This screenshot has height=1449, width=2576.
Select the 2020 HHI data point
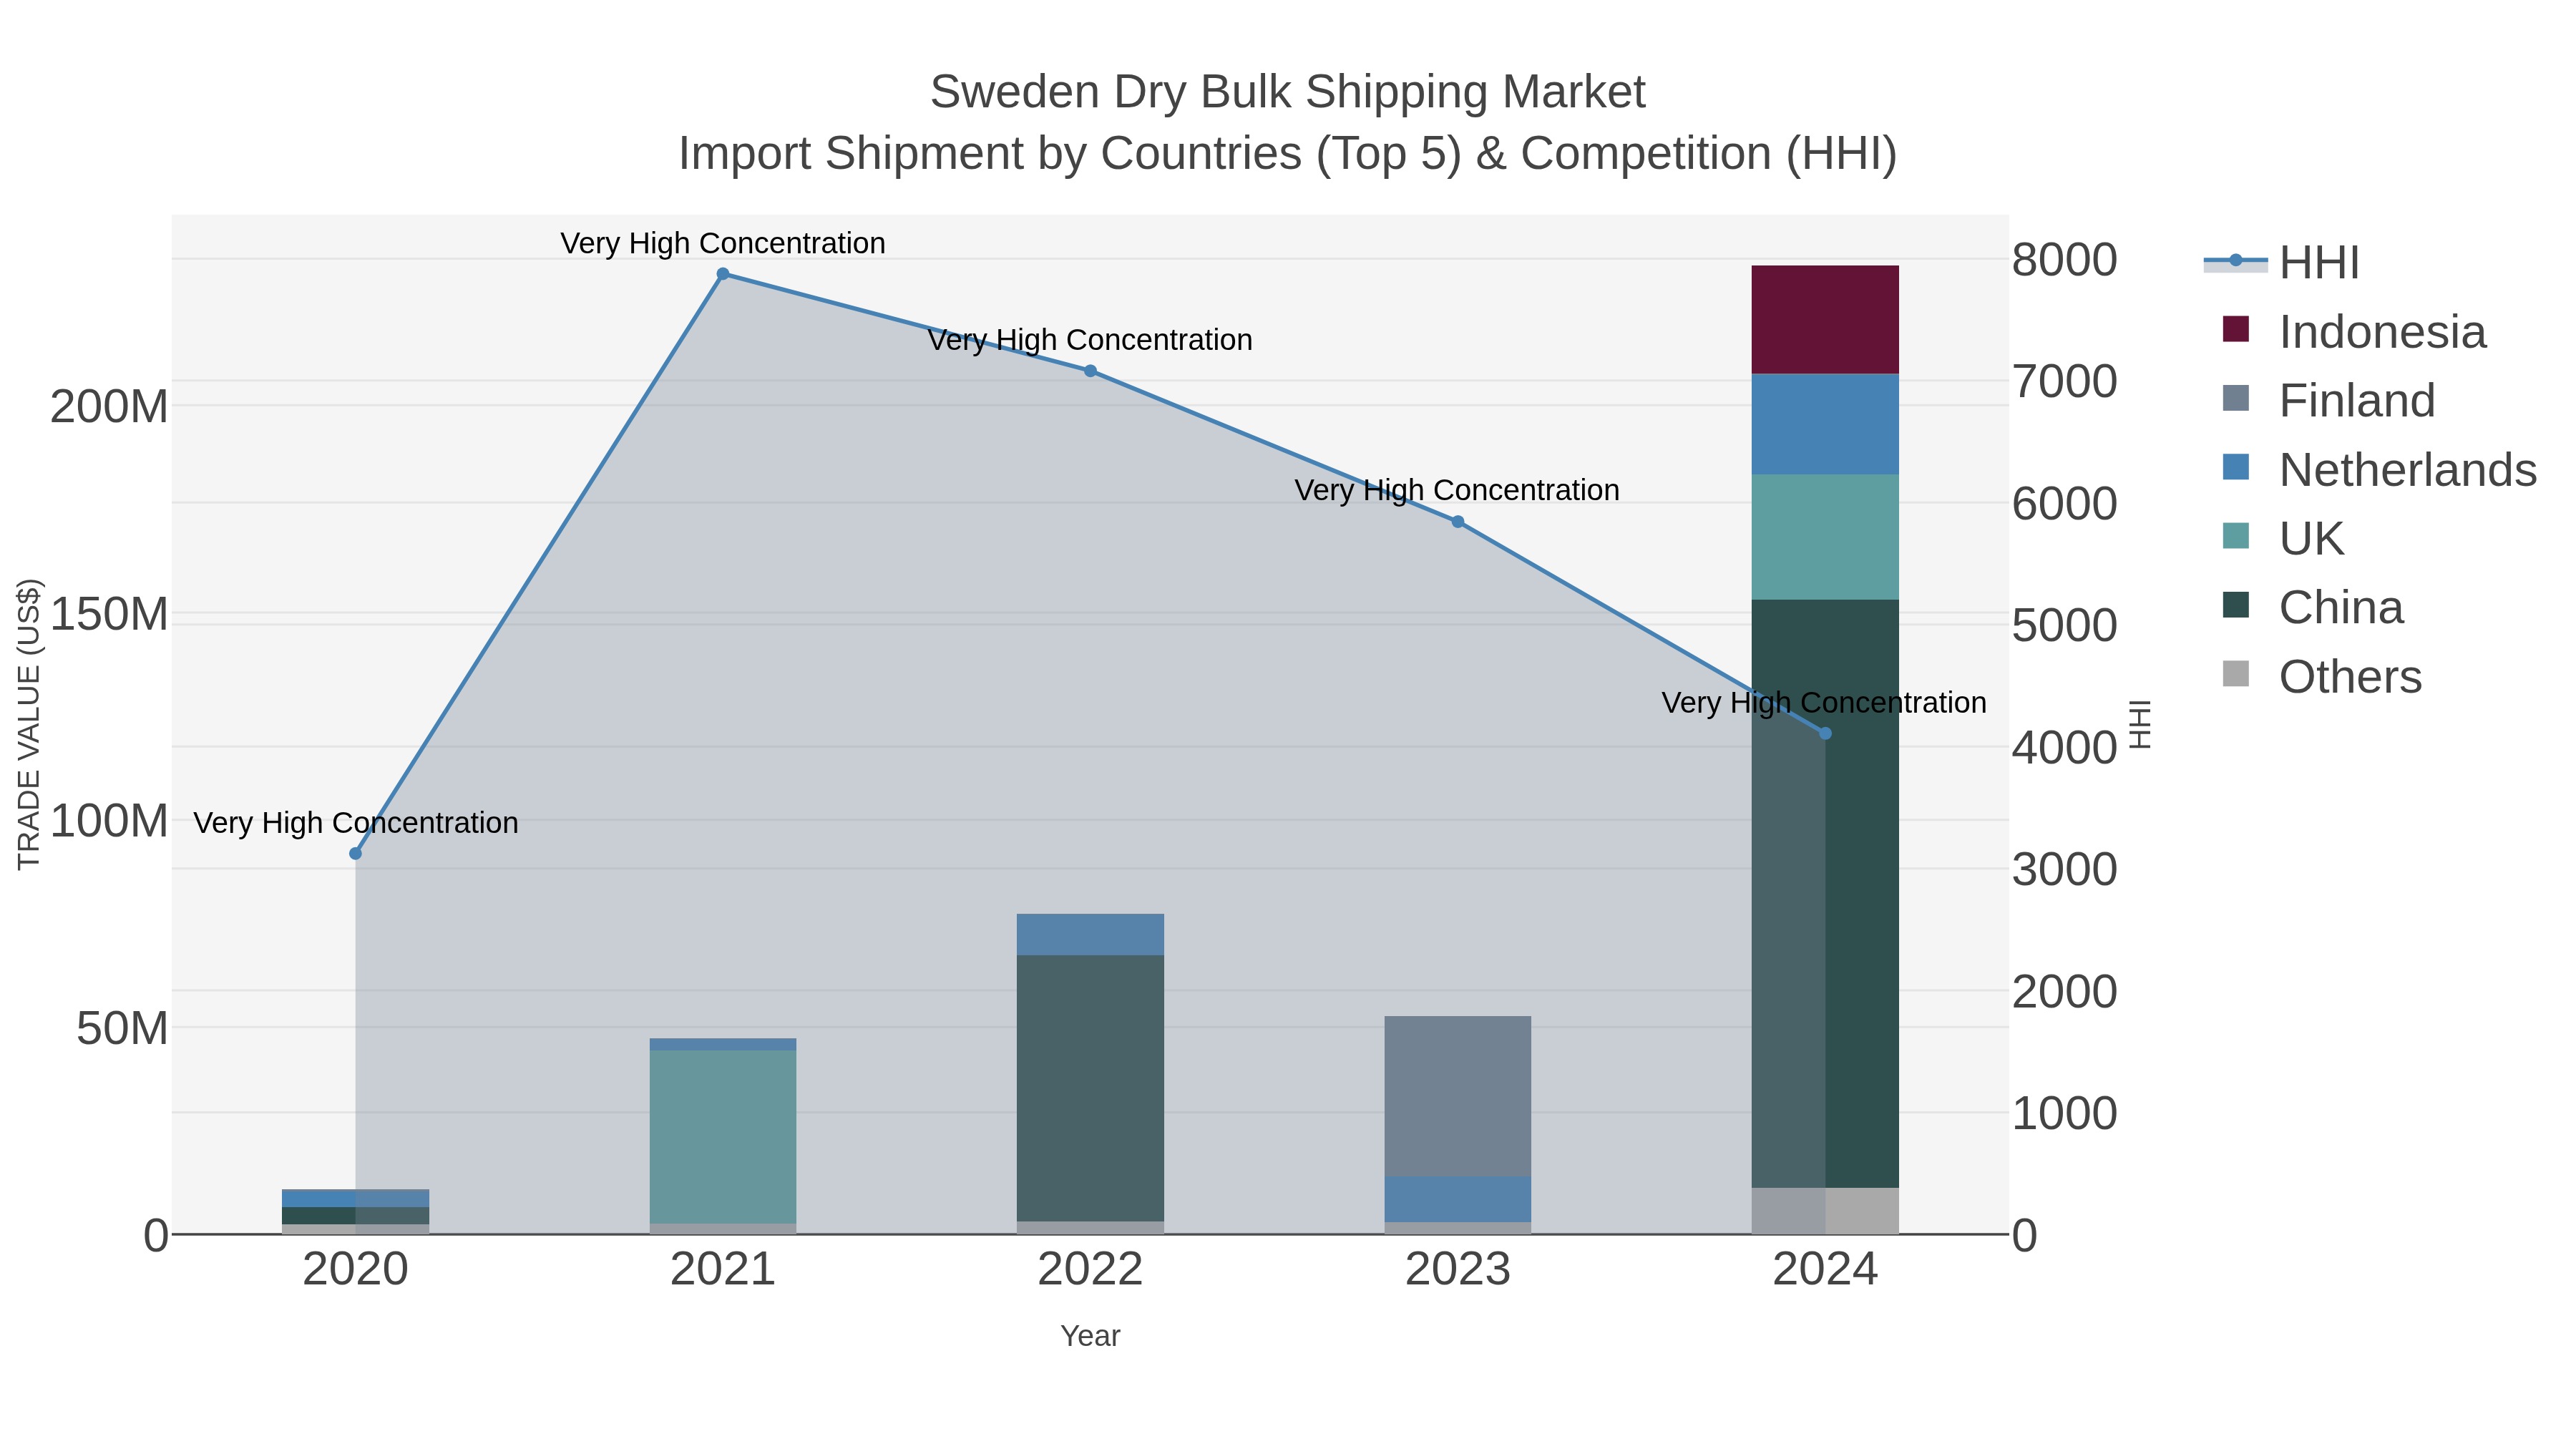point(355,853)
